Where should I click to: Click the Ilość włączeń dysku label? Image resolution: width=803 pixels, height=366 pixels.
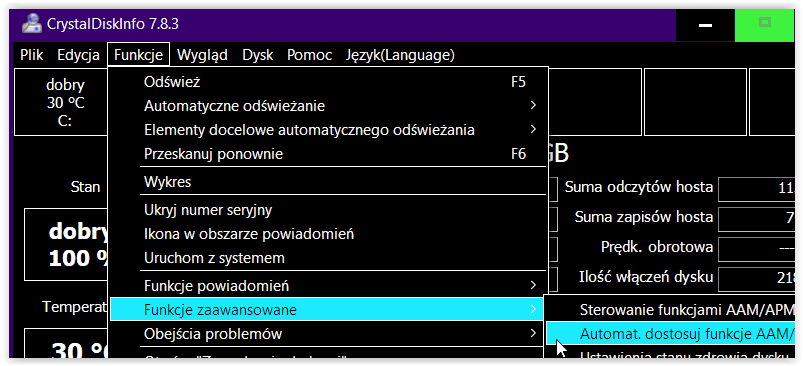click(x=646, y=277)
